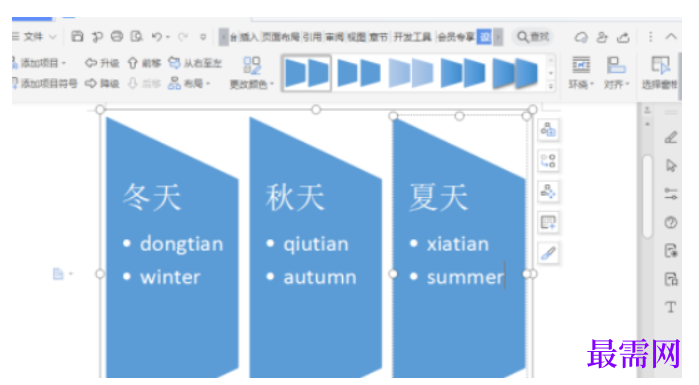Image resolution: width=699 pixels, height=385 pixels.
Task: Click the floating table-style icon beside SmartArt
Action: click(x=548, y=222)
